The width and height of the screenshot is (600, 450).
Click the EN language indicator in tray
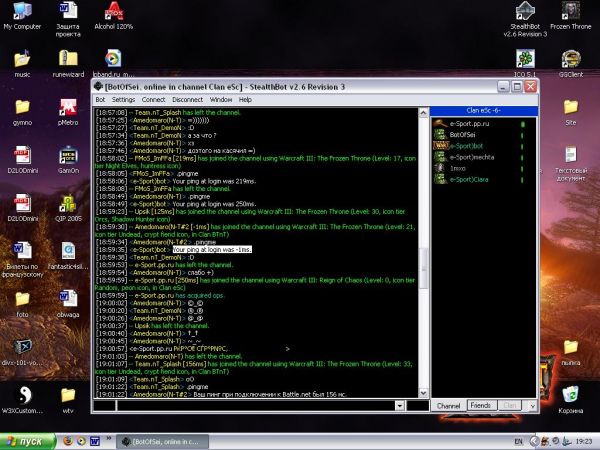coord(518,441)
